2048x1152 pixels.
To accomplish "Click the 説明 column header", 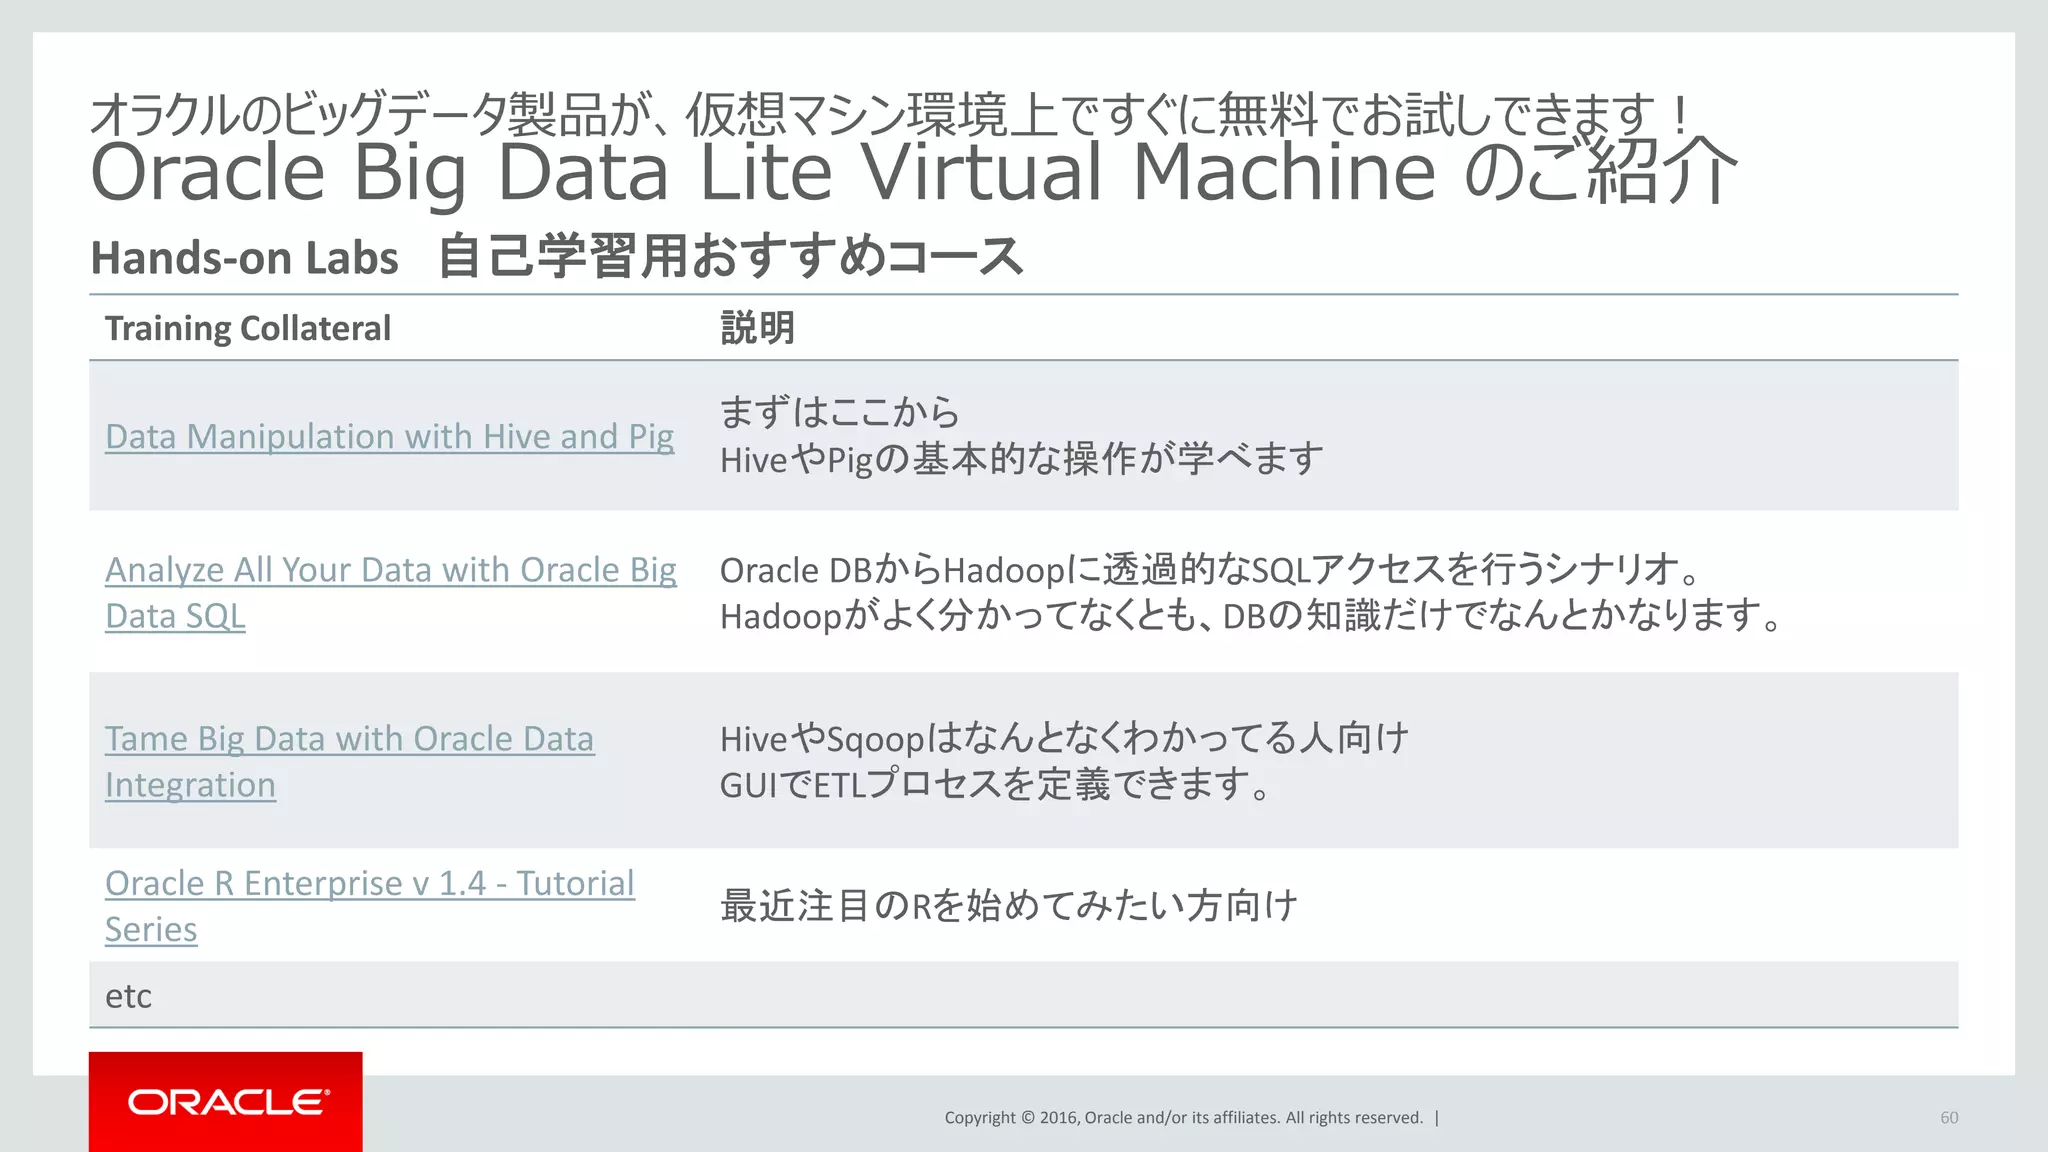I will click(757, 328).
